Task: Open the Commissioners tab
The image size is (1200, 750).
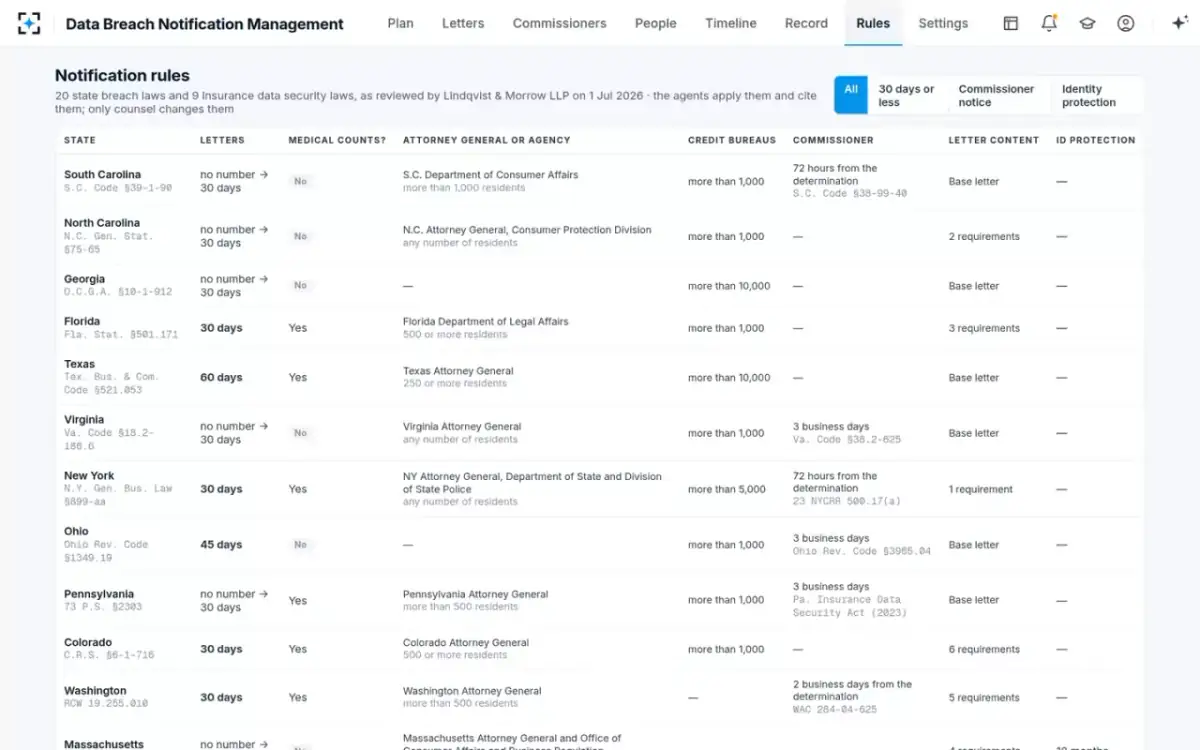Action: click(559, 23)
